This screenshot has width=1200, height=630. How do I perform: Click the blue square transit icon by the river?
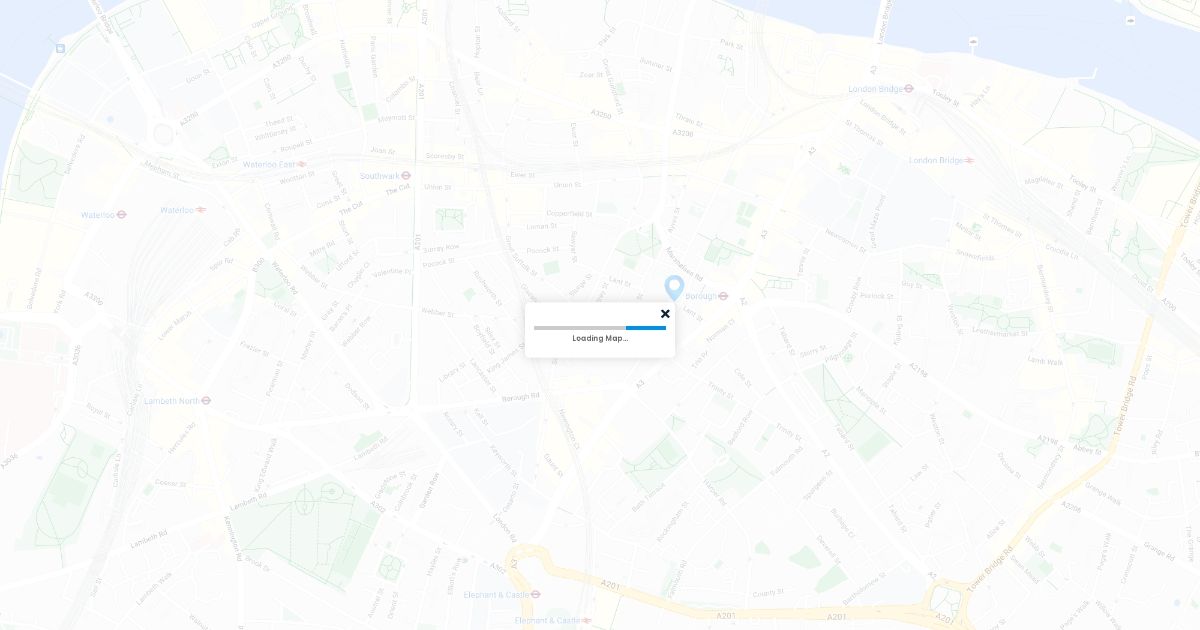coord(61,48)
